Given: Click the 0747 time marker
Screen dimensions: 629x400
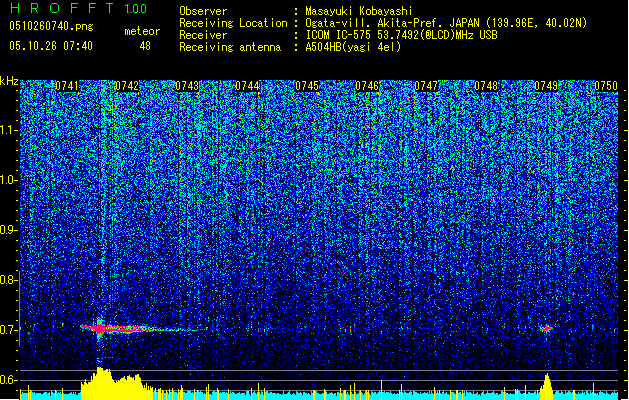Looking at the screenshot, I should (x=426, y=86).
